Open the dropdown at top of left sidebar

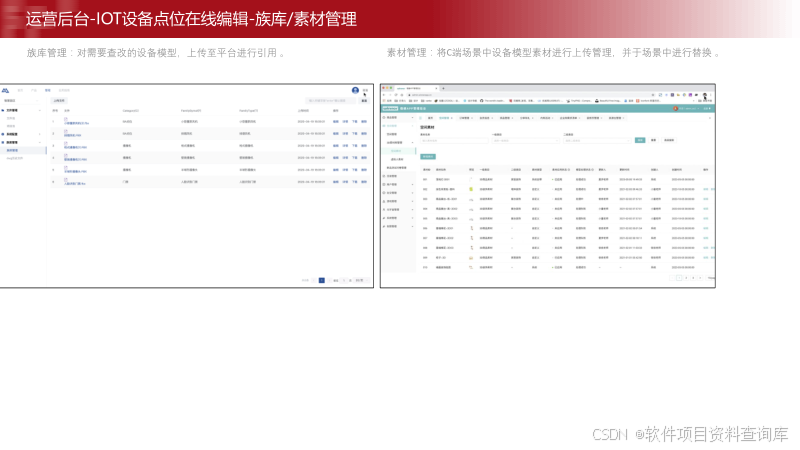[x=22, y=101]
